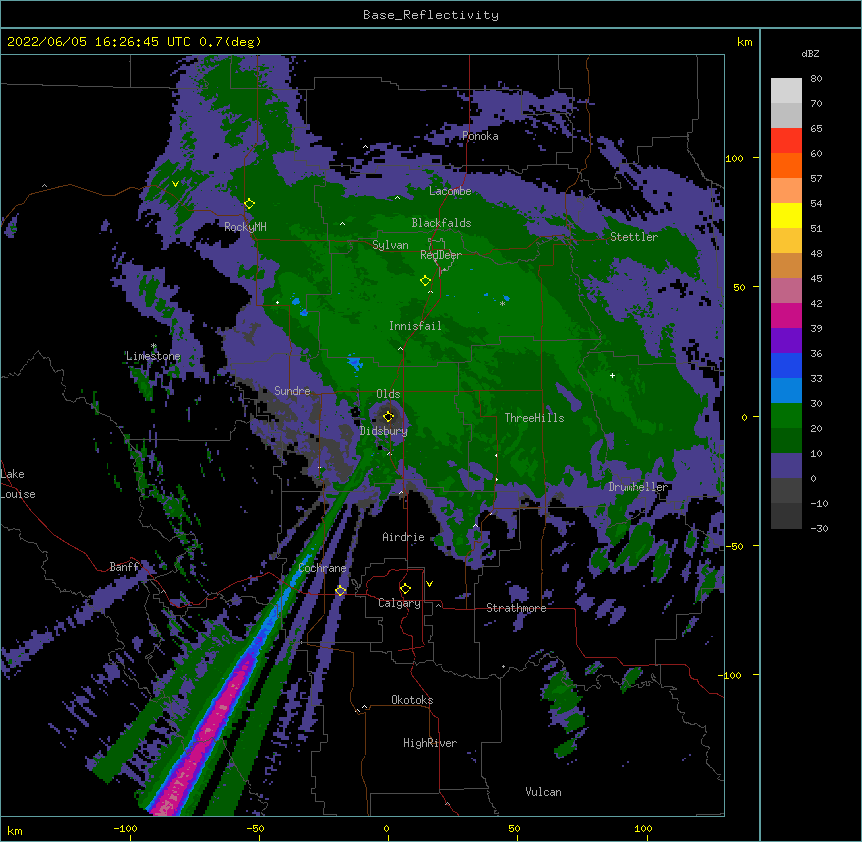Pick the slate purple 0-10 dBZ swatch
Viewport: 862px width, 842px height.
[x=786, y=466]
